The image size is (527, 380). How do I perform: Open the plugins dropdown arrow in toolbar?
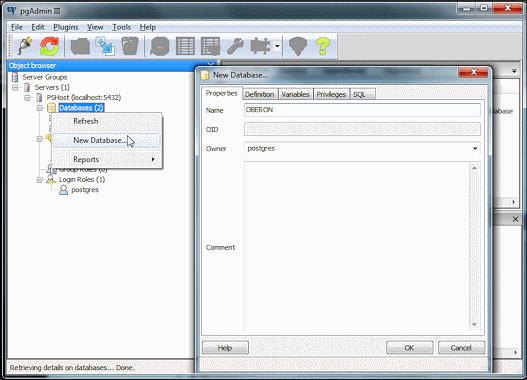point(277,46)
